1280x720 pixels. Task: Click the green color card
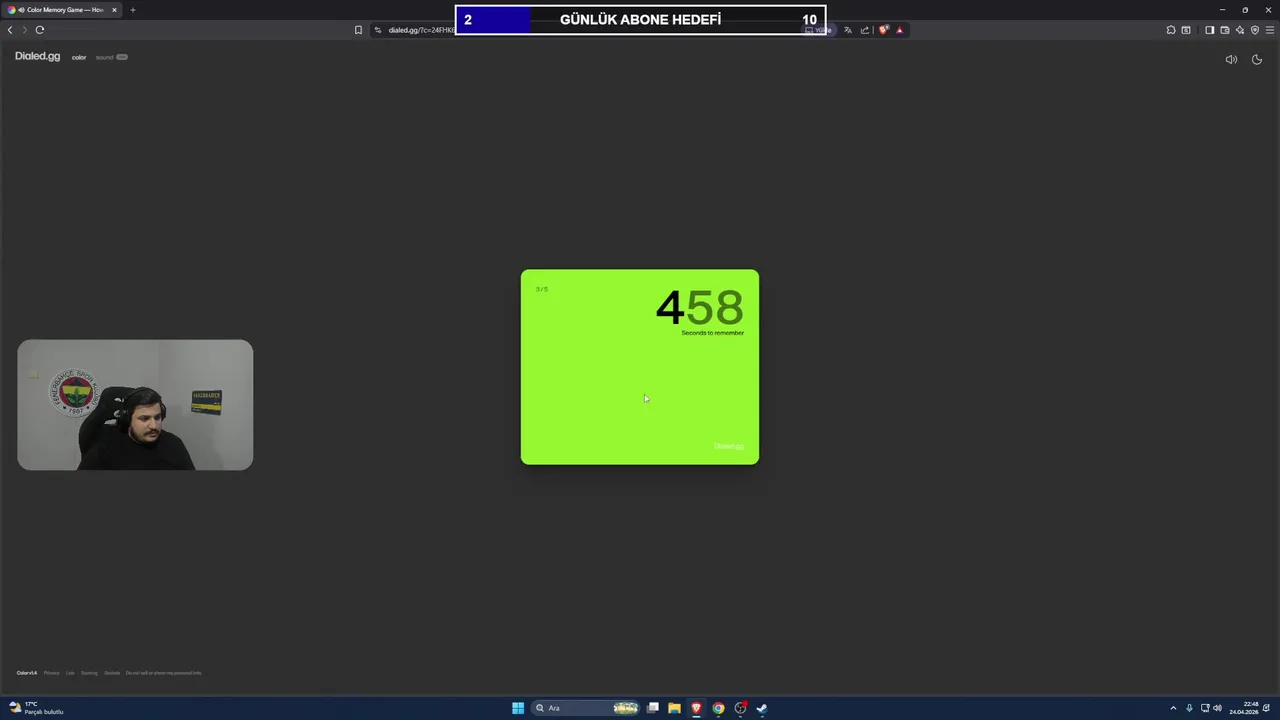click(640, 367)
